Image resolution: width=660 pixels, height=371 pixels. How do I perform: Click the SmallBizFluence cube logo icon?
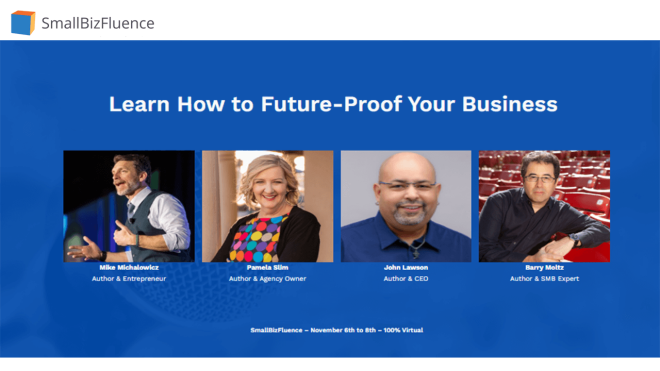tap(23, 23)
